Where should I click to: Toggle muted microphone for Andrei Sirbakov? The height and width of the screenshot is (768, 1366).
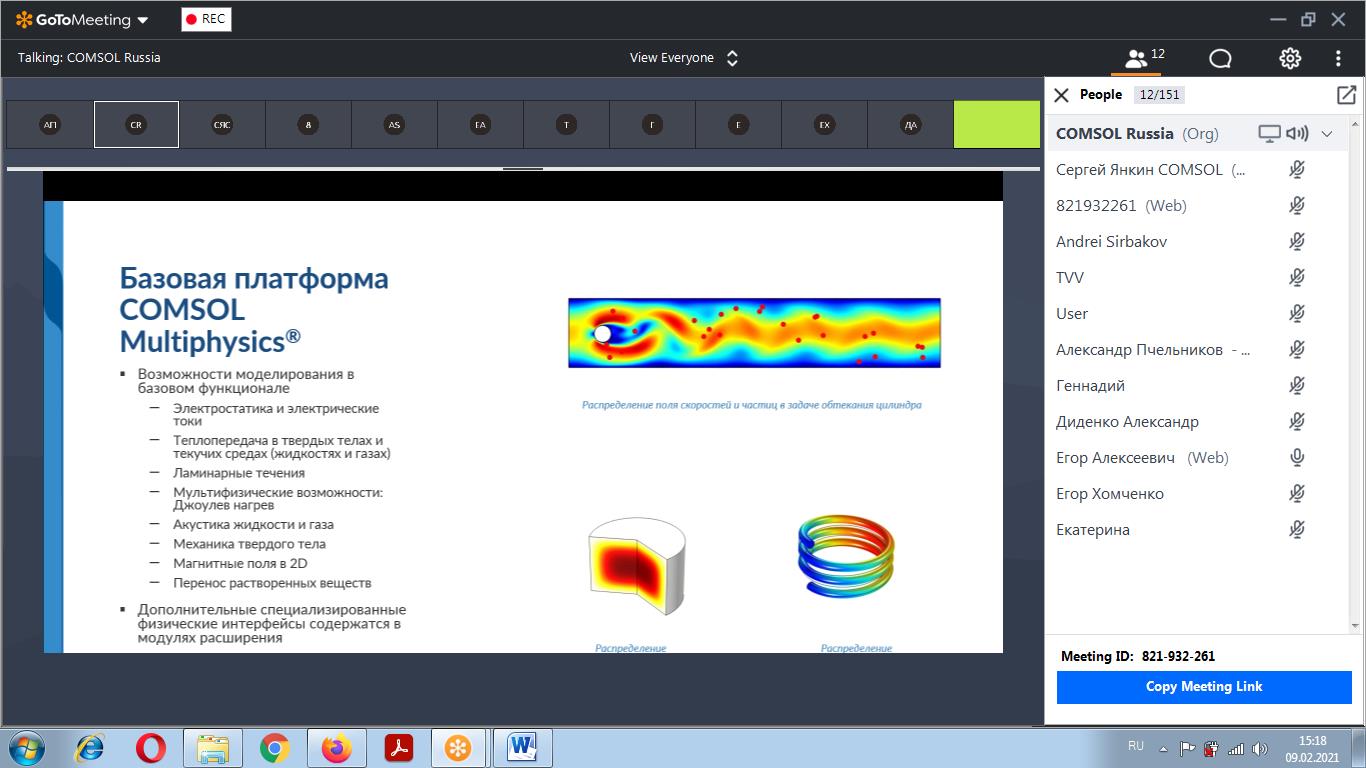coord(1297,242)
